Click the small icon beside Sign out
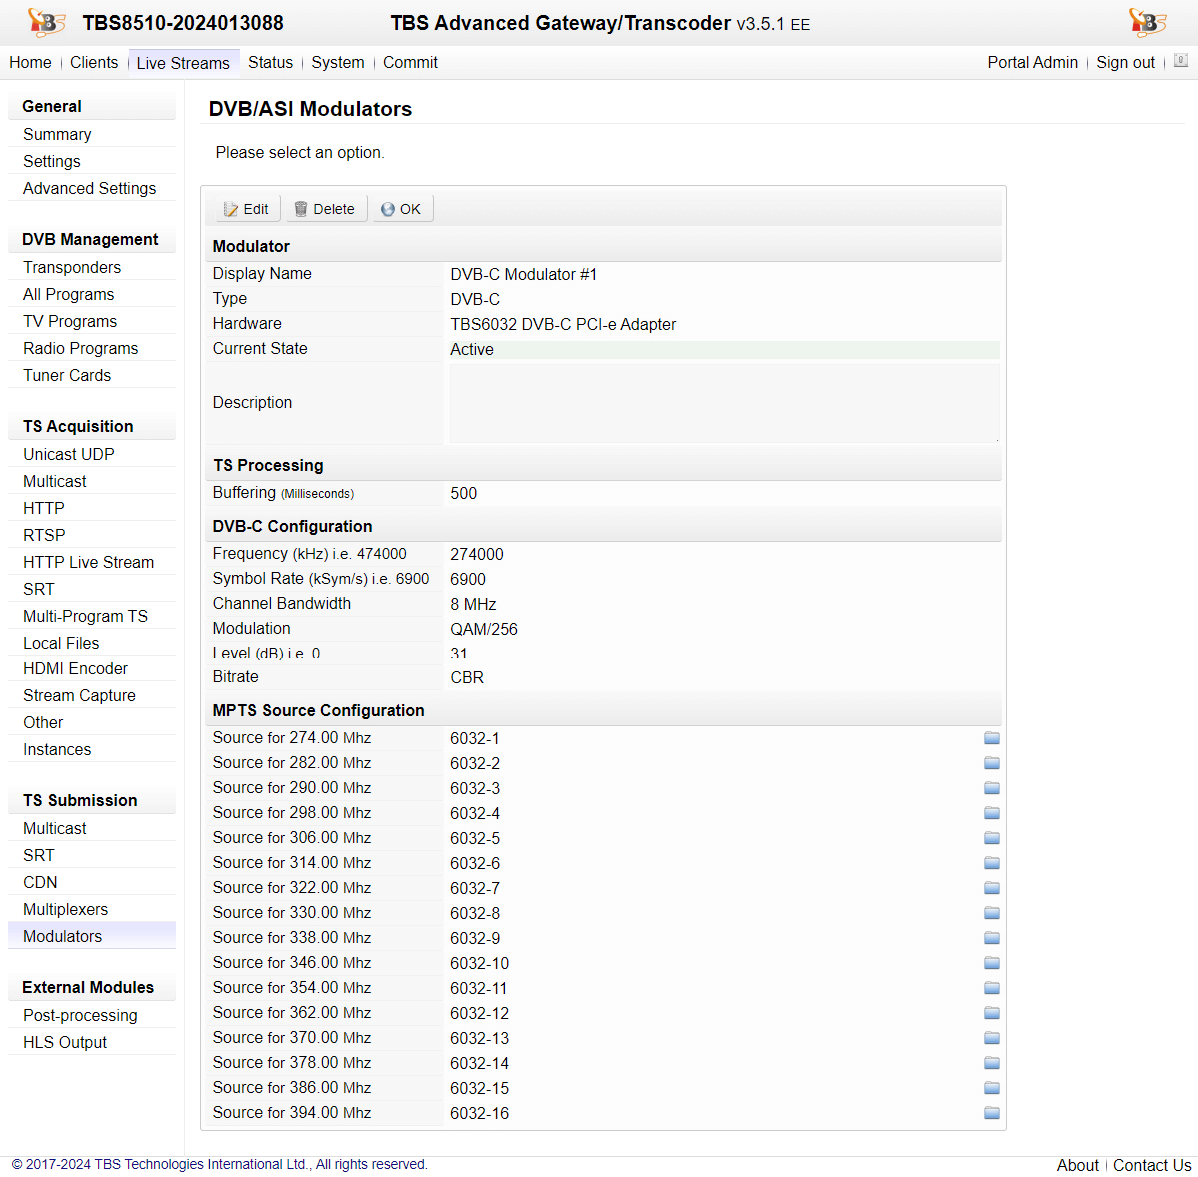 tap(1181, 61)
